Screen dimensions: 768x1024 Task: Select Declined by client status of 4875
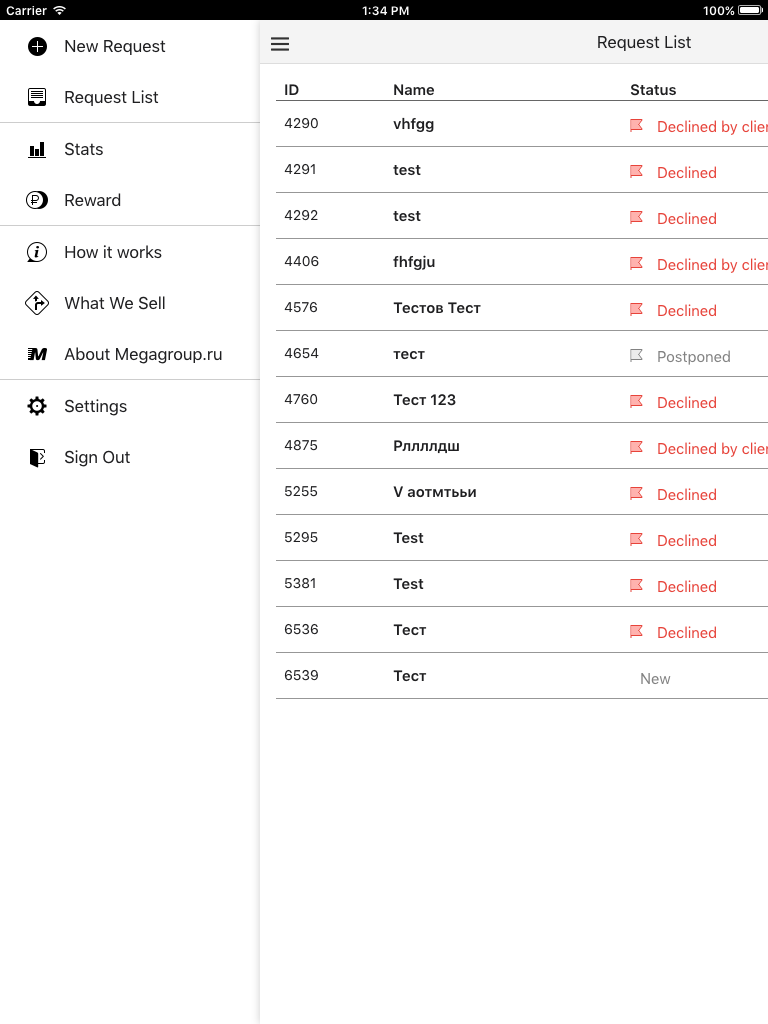pyautogui.click(x=712, y=449)
